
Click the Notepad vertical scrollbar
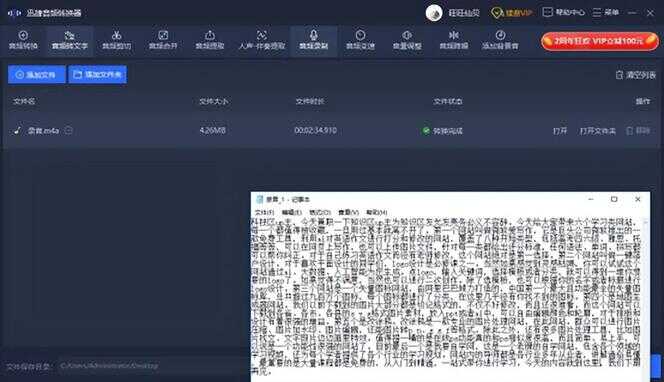point(646,299)
